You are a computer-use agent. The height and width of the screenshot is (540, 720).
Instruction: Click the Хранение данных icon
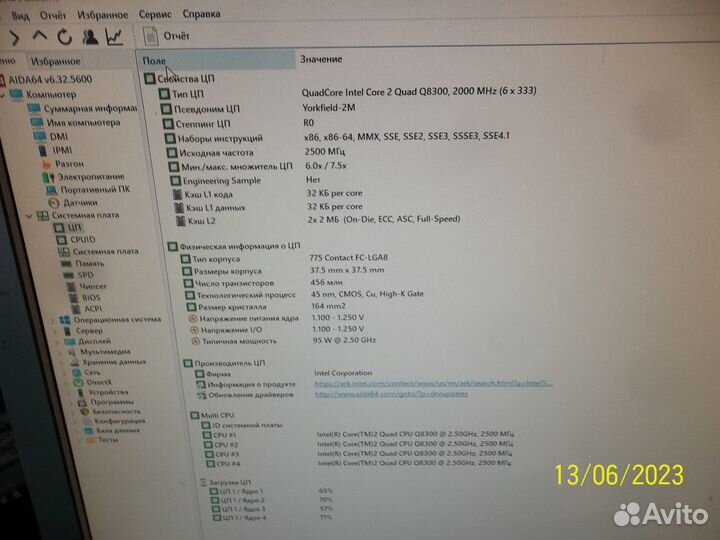point(74,363)
